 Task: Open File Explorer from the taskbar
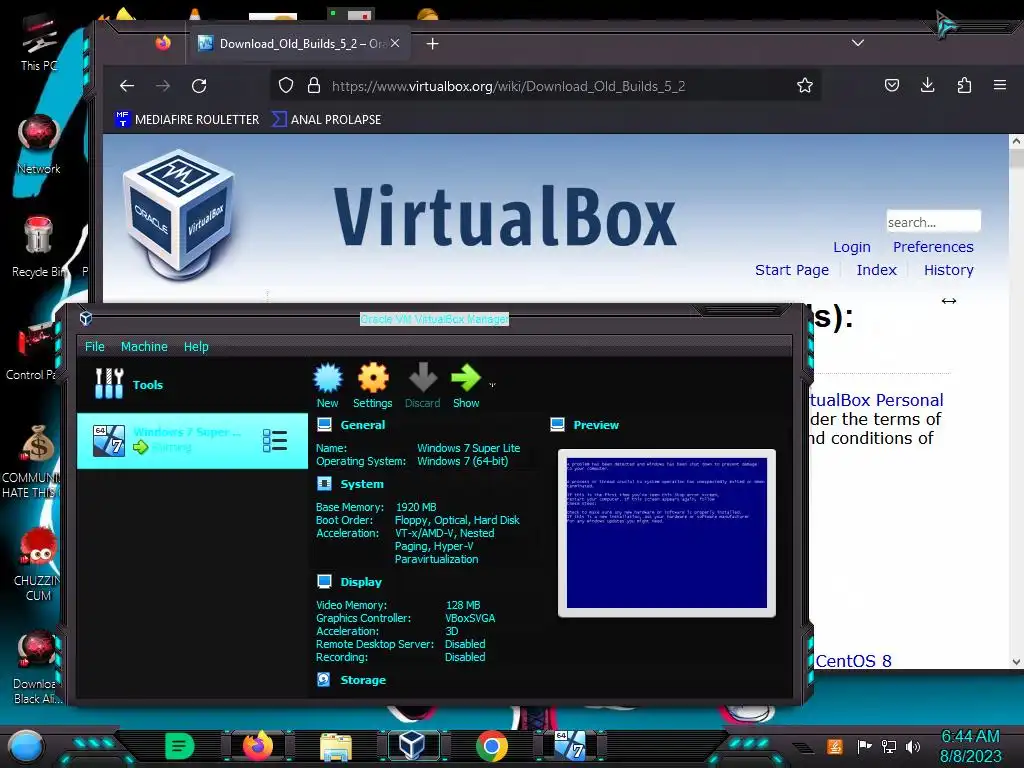[x=336, y=746]
